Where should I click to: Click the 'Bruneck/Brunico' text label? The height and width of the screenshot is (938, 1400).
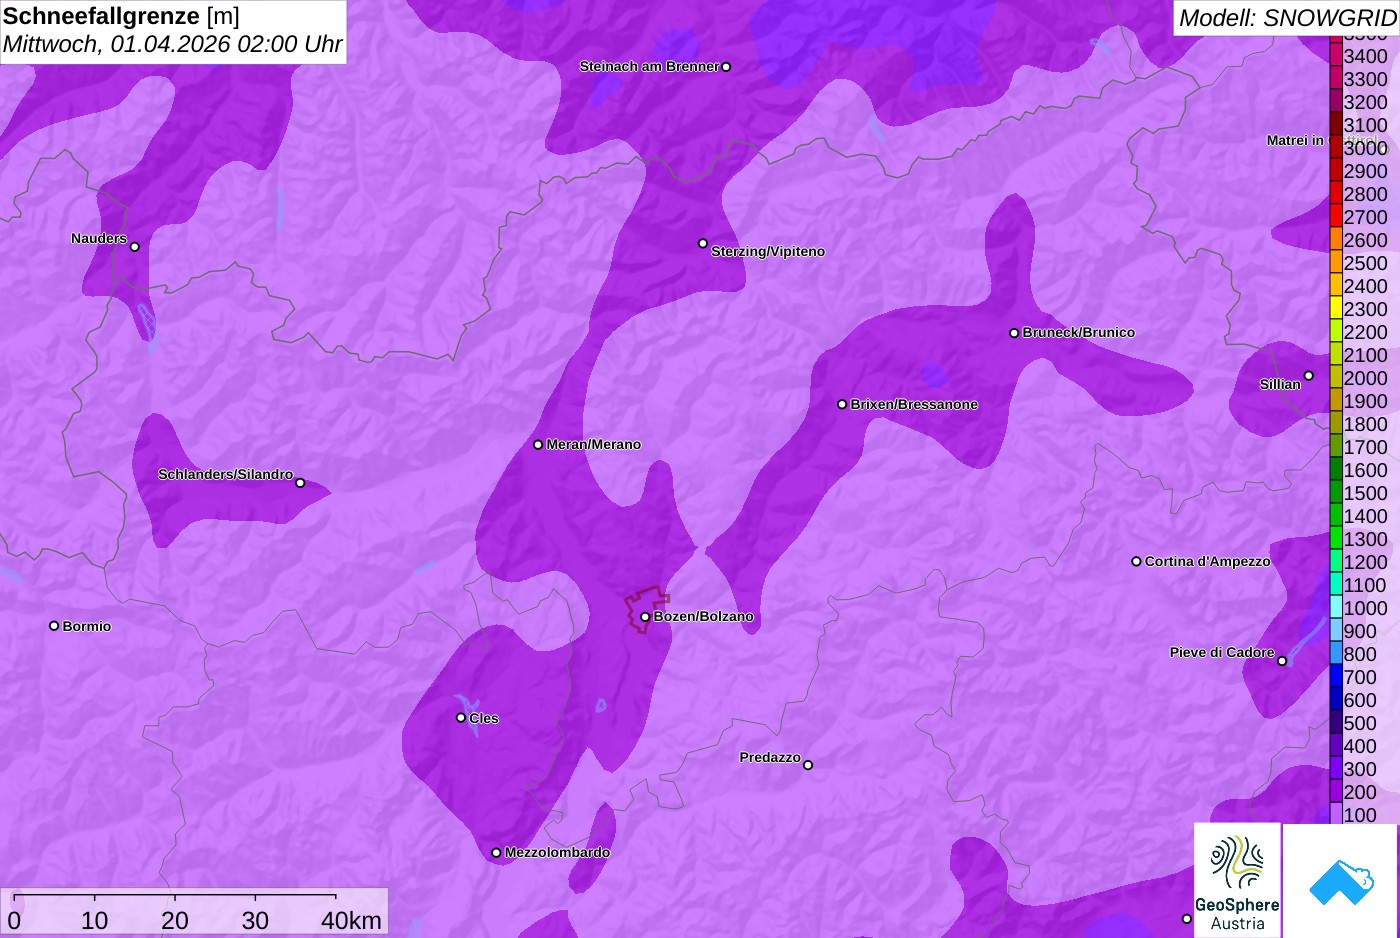click(1079, 333)
